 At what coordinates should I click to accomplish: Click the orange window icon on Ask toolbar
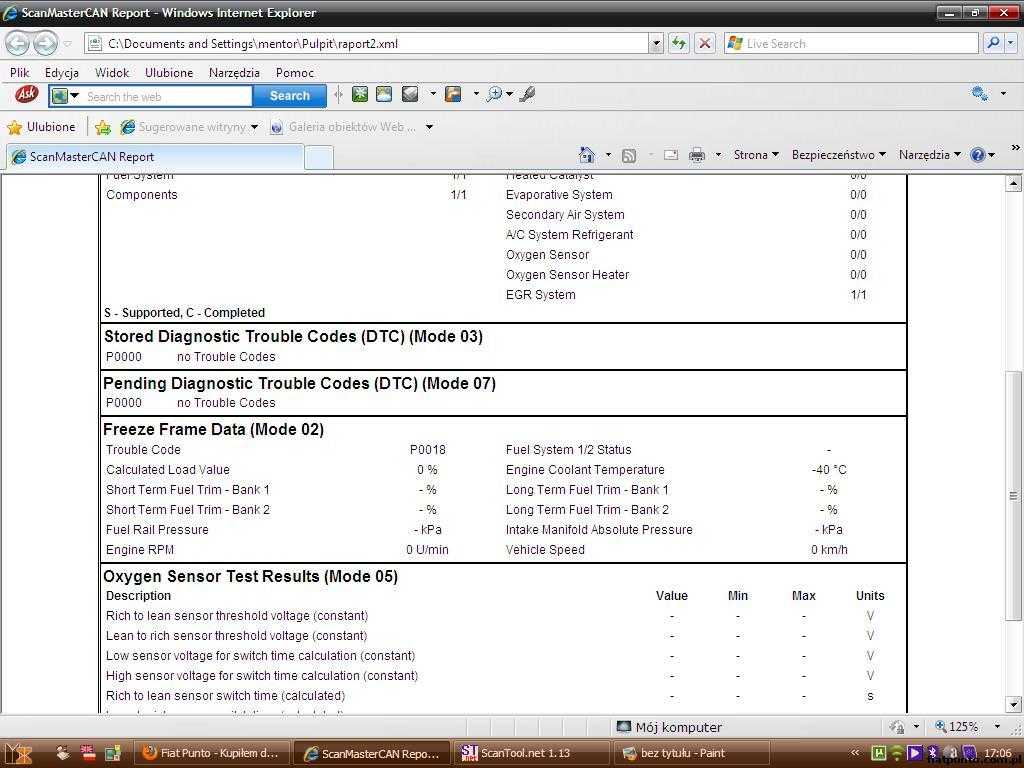453,95
